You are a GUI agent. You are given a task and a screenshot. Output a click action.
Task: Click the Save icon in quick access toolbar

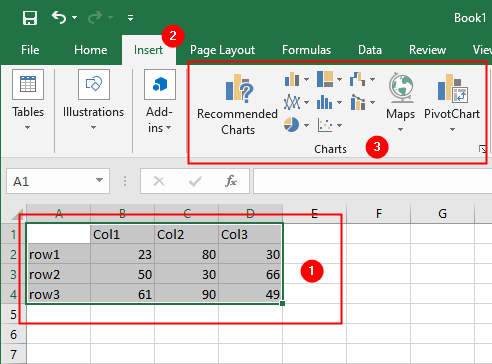[x=30, y=17]
